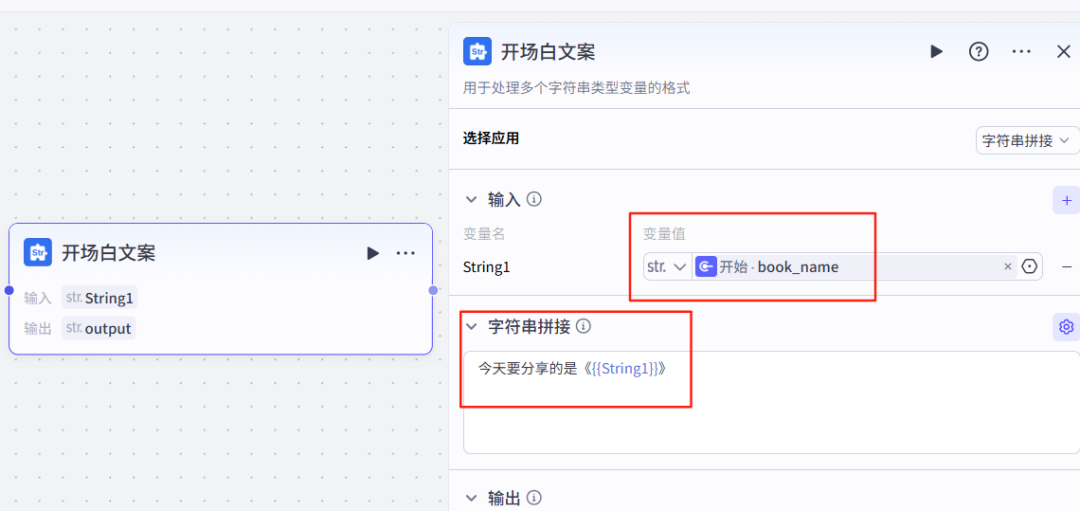
Task: Click the Str icon on the canvas node
Action: (x=38, y=252)
